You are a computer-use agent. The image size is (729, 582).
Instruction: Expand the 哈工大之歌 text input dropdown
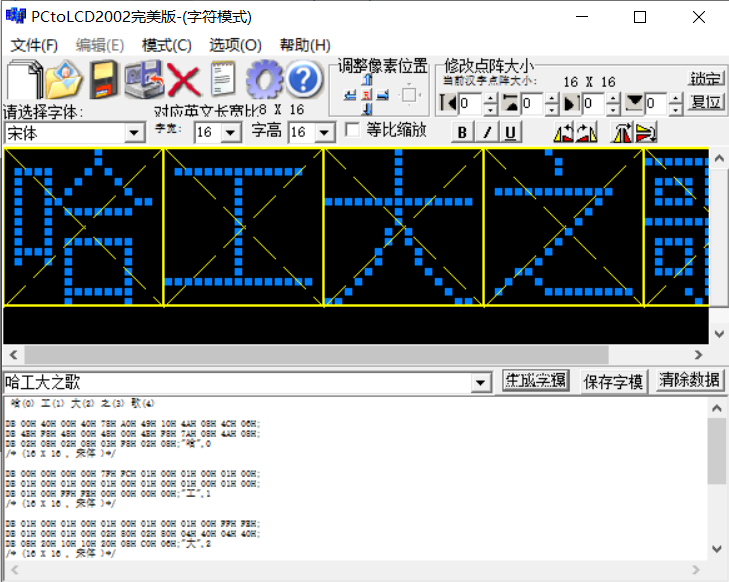coord(480,383)
